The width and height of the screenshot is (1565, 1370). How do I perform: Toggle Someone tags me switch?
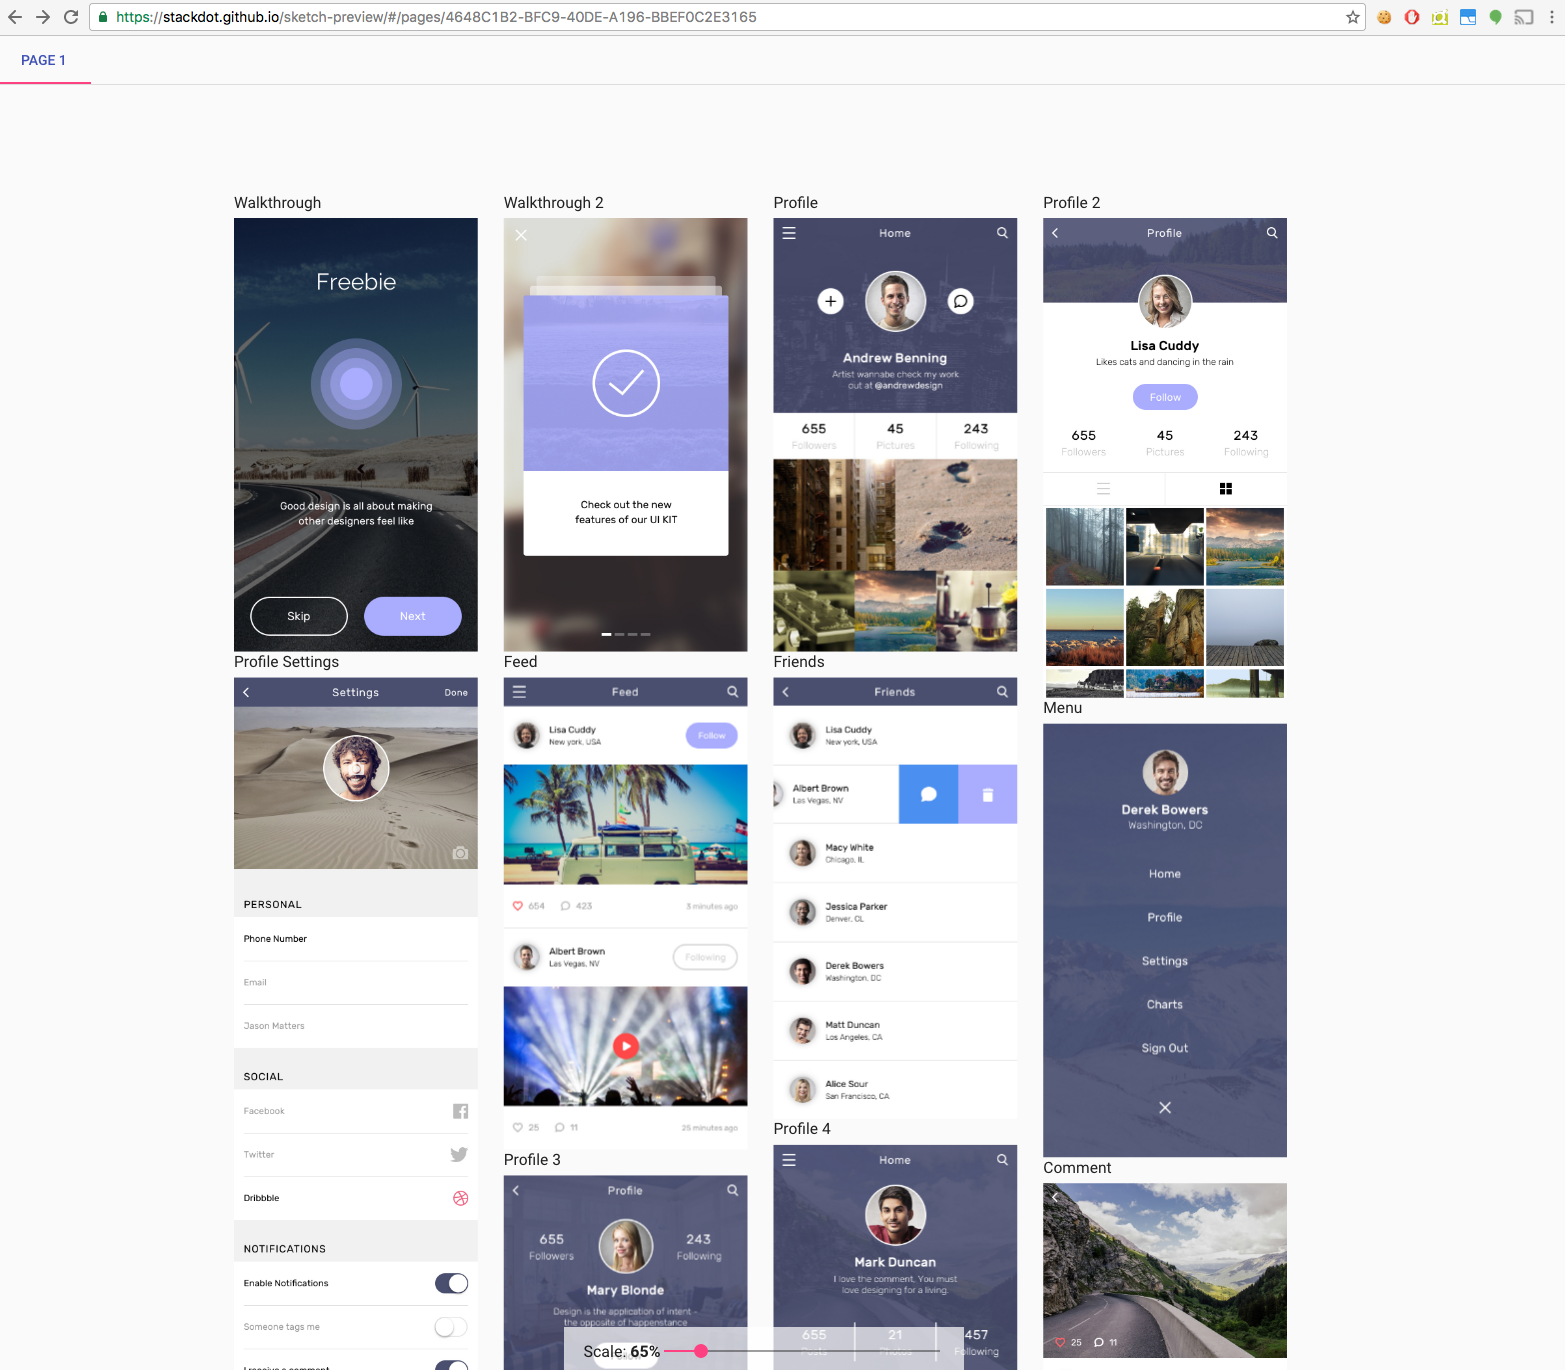pyautogui.click(x=451, y=1327)
